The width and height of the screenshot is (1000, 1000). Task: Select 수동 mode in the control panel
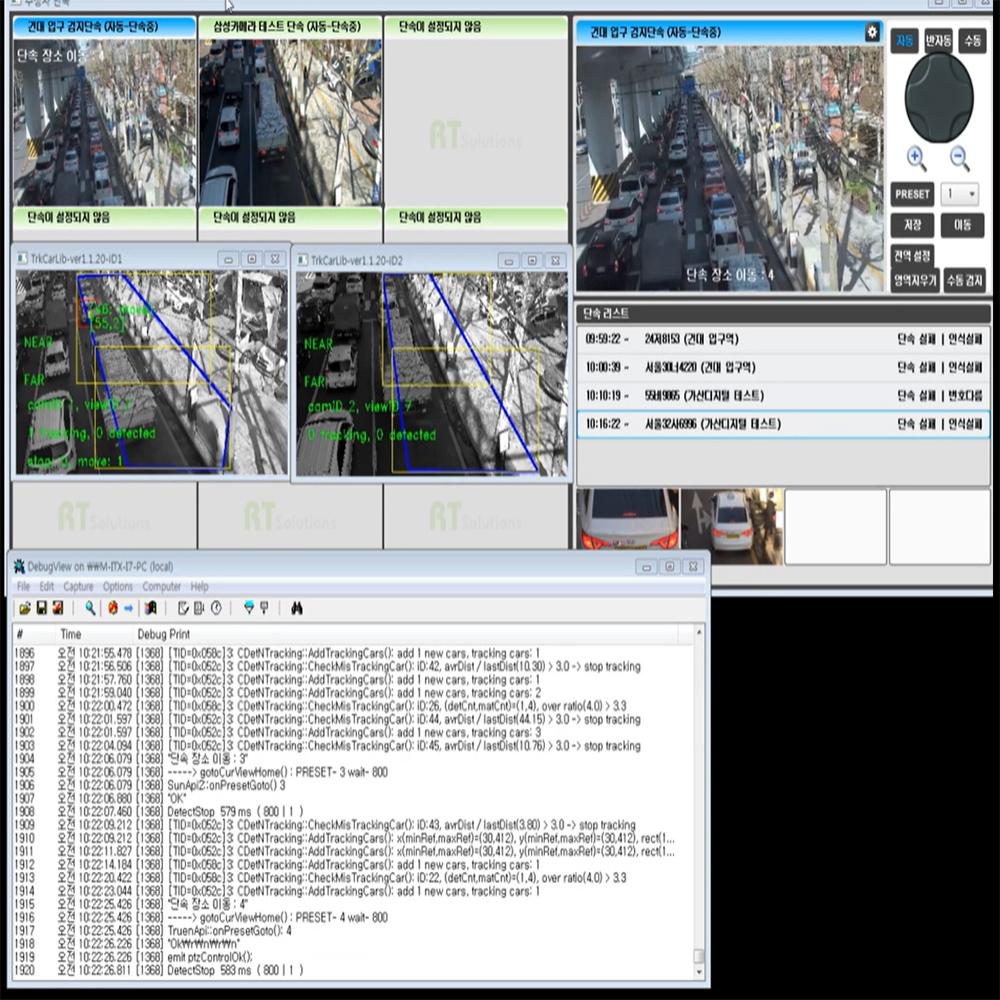pyautogui.click(x=972, y=41)
